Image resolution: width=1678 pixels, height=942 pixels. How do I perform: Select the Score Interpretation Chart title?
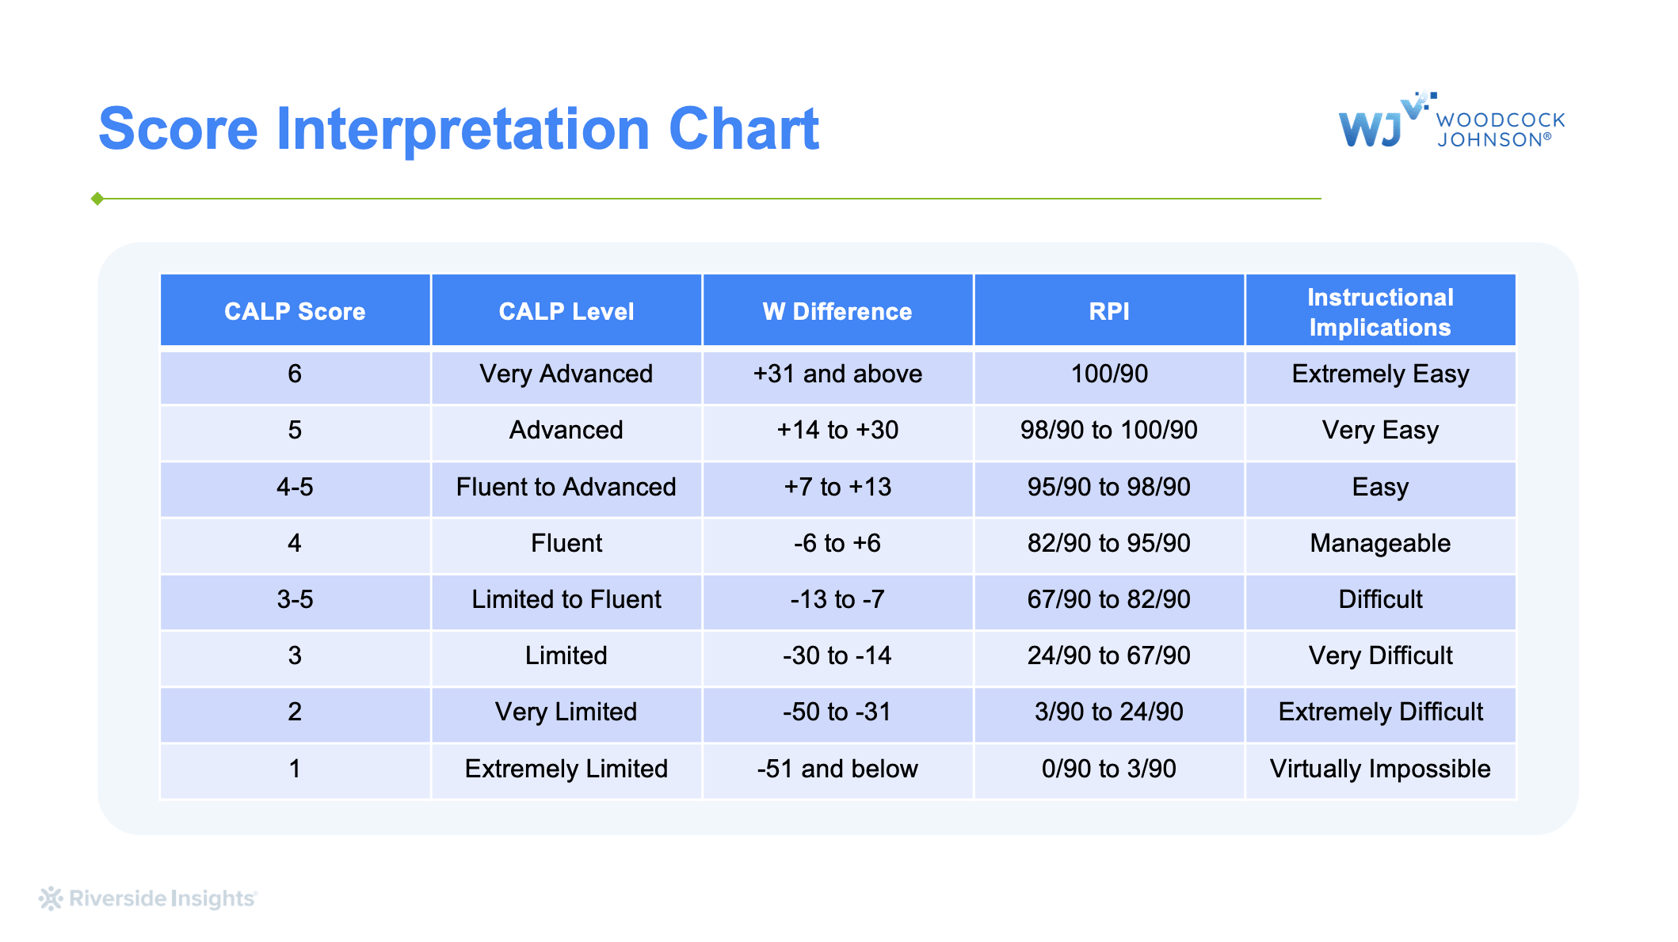[458, 129]
